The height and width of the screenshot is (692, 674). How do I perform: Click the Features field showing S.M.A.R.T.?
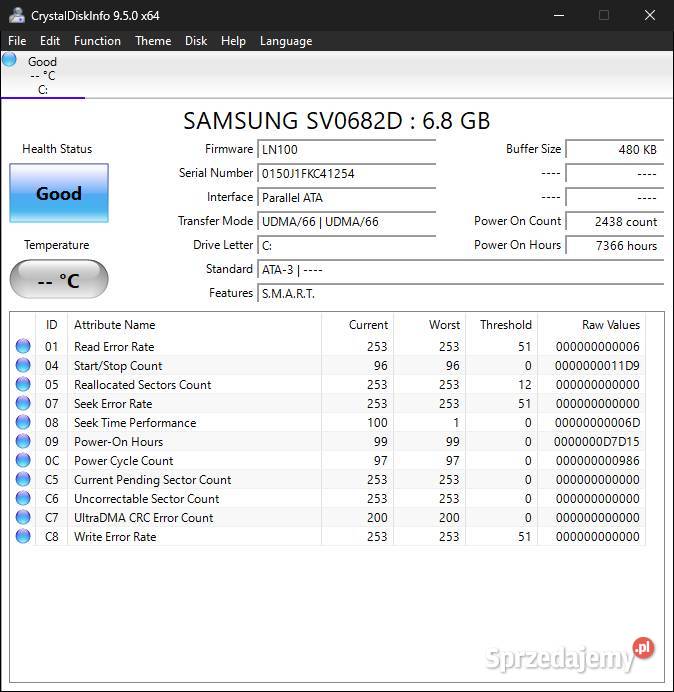click(460, 293)
